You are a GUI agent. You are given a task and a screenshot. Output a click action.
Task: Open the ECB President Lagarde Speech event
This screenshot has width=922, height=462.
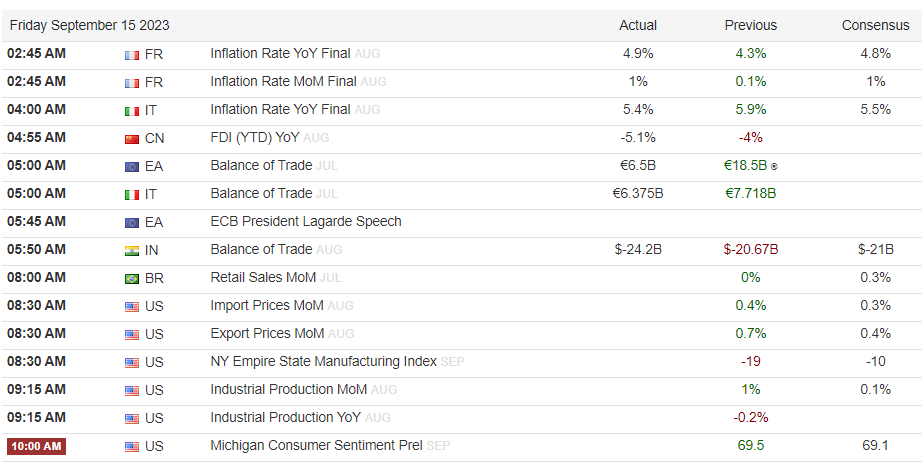305,221
